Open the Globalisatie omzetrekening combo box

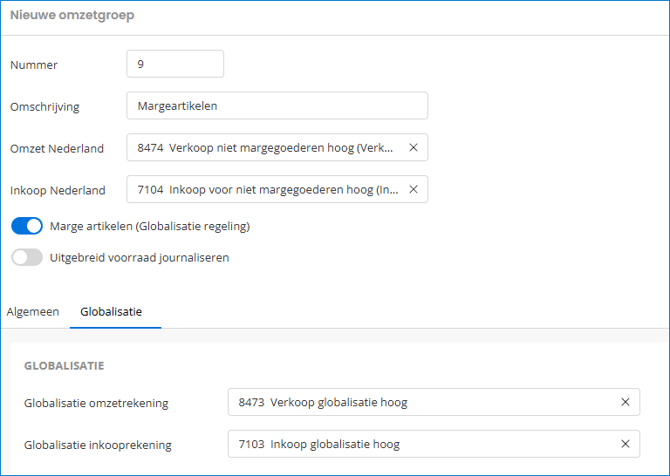coord(420,402)
